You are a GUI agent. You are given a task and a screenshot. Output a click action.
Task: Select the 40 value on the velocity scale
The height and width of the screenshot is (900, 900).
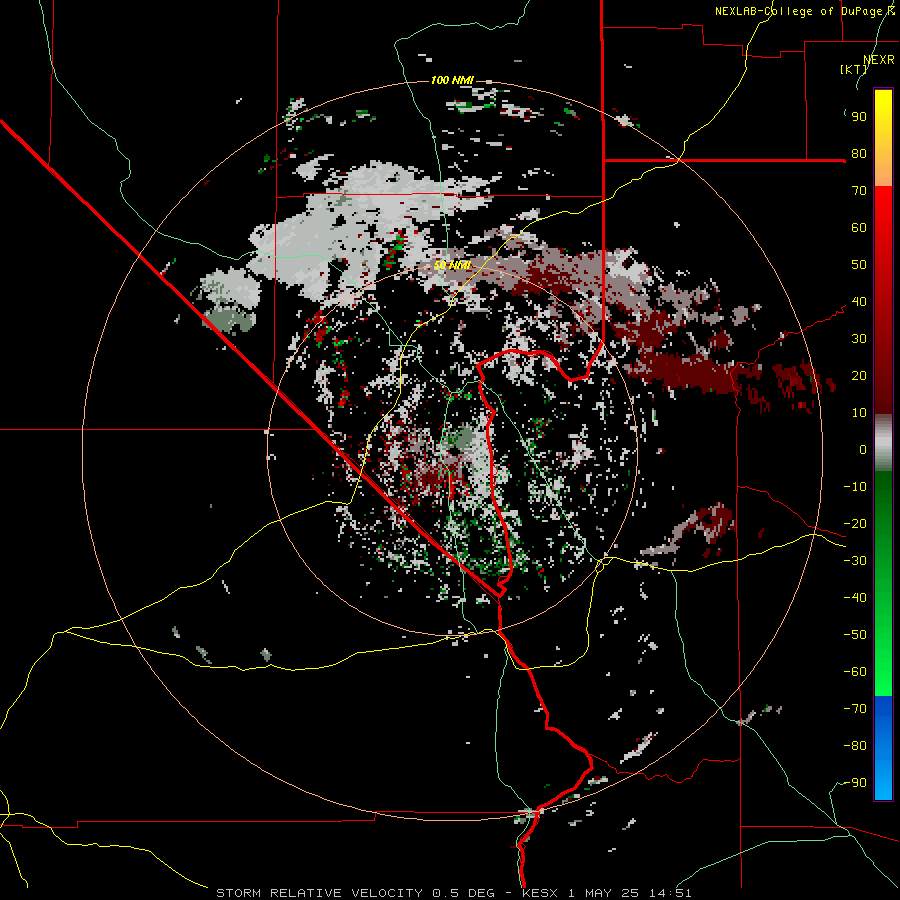pyautogui.click(x=859, y=302)
